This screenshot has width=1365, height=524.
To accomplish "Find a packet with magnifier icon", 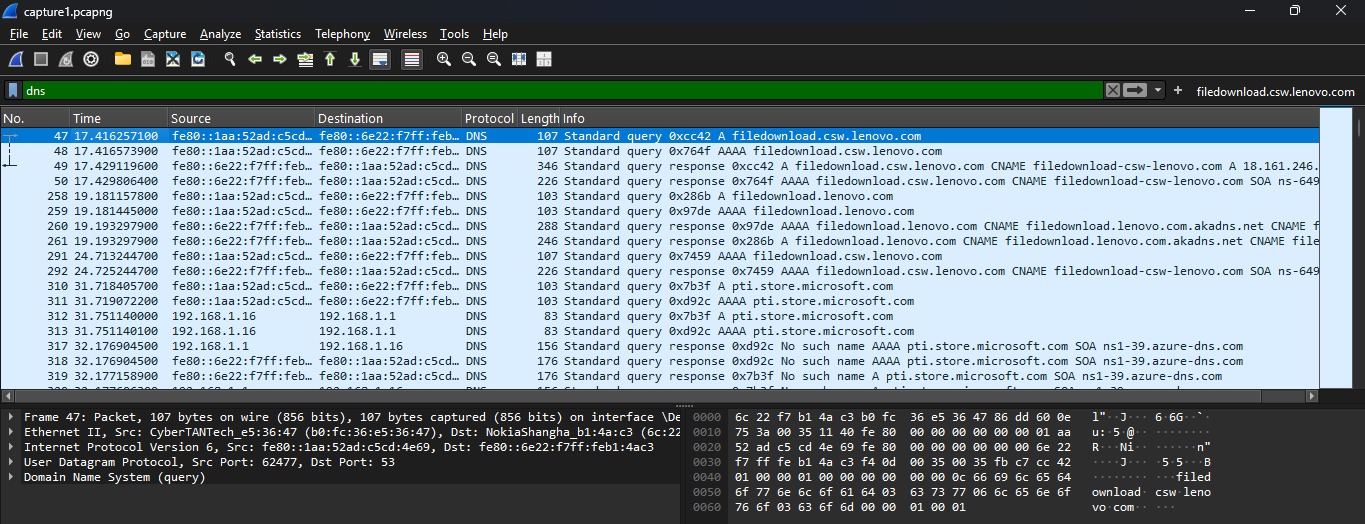I will tap(230, 60).
